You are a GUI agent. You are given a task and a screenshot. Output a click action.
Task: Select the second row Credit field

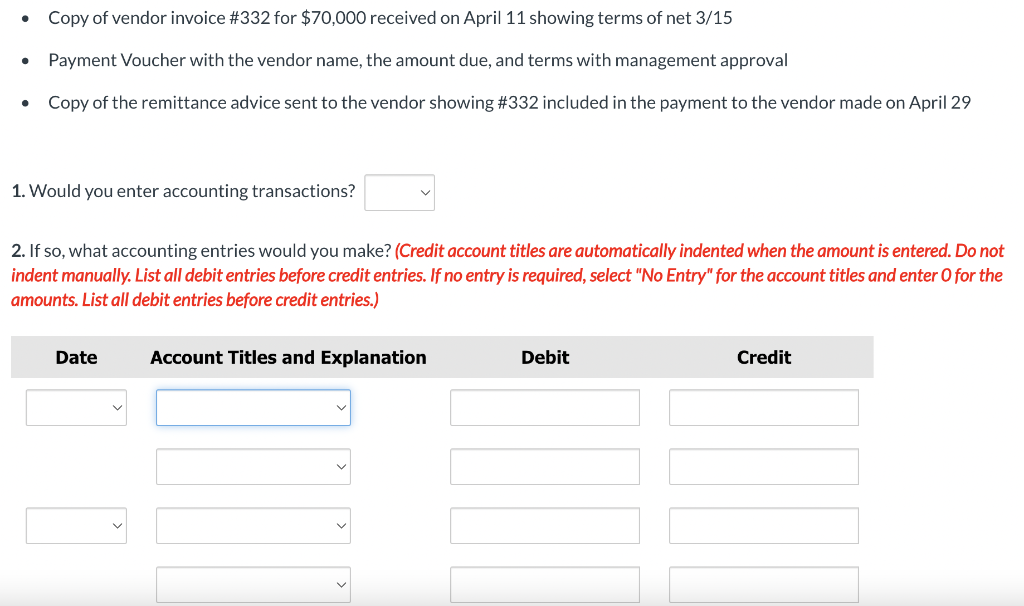coord(763,466)
